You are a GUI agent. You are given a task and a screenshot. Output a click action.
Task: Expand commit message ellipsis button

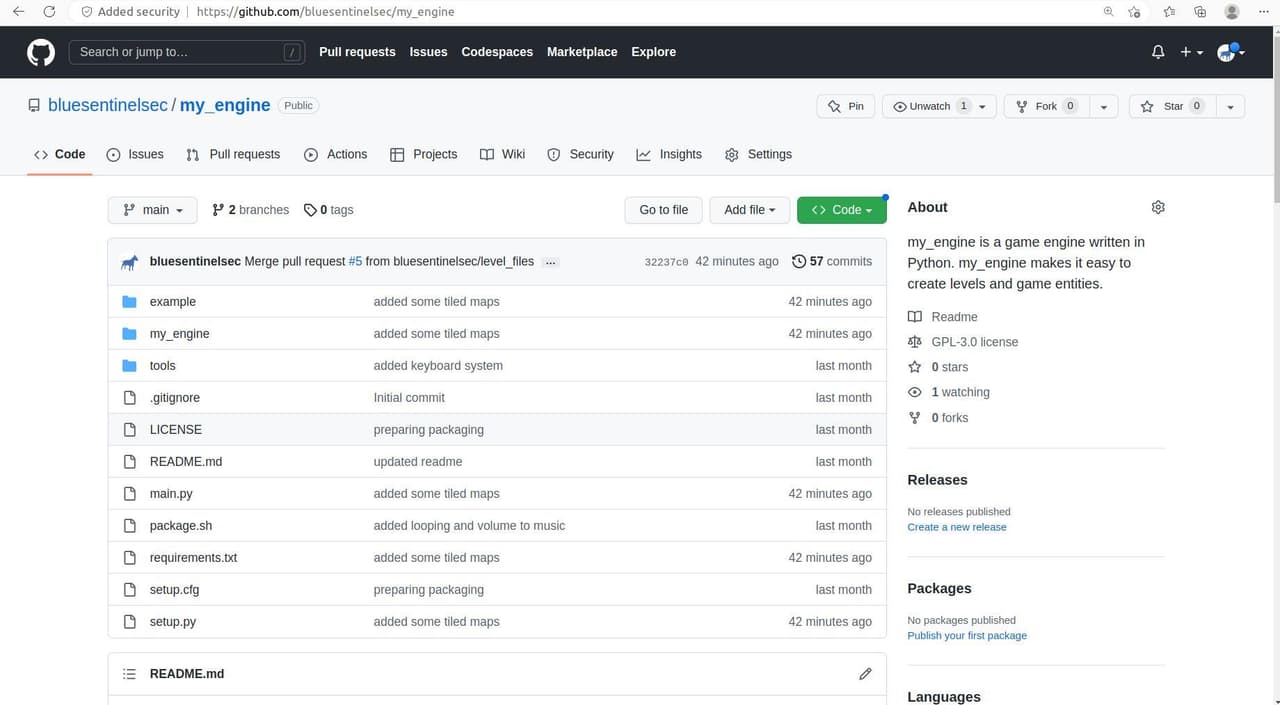tap(550, 262)
